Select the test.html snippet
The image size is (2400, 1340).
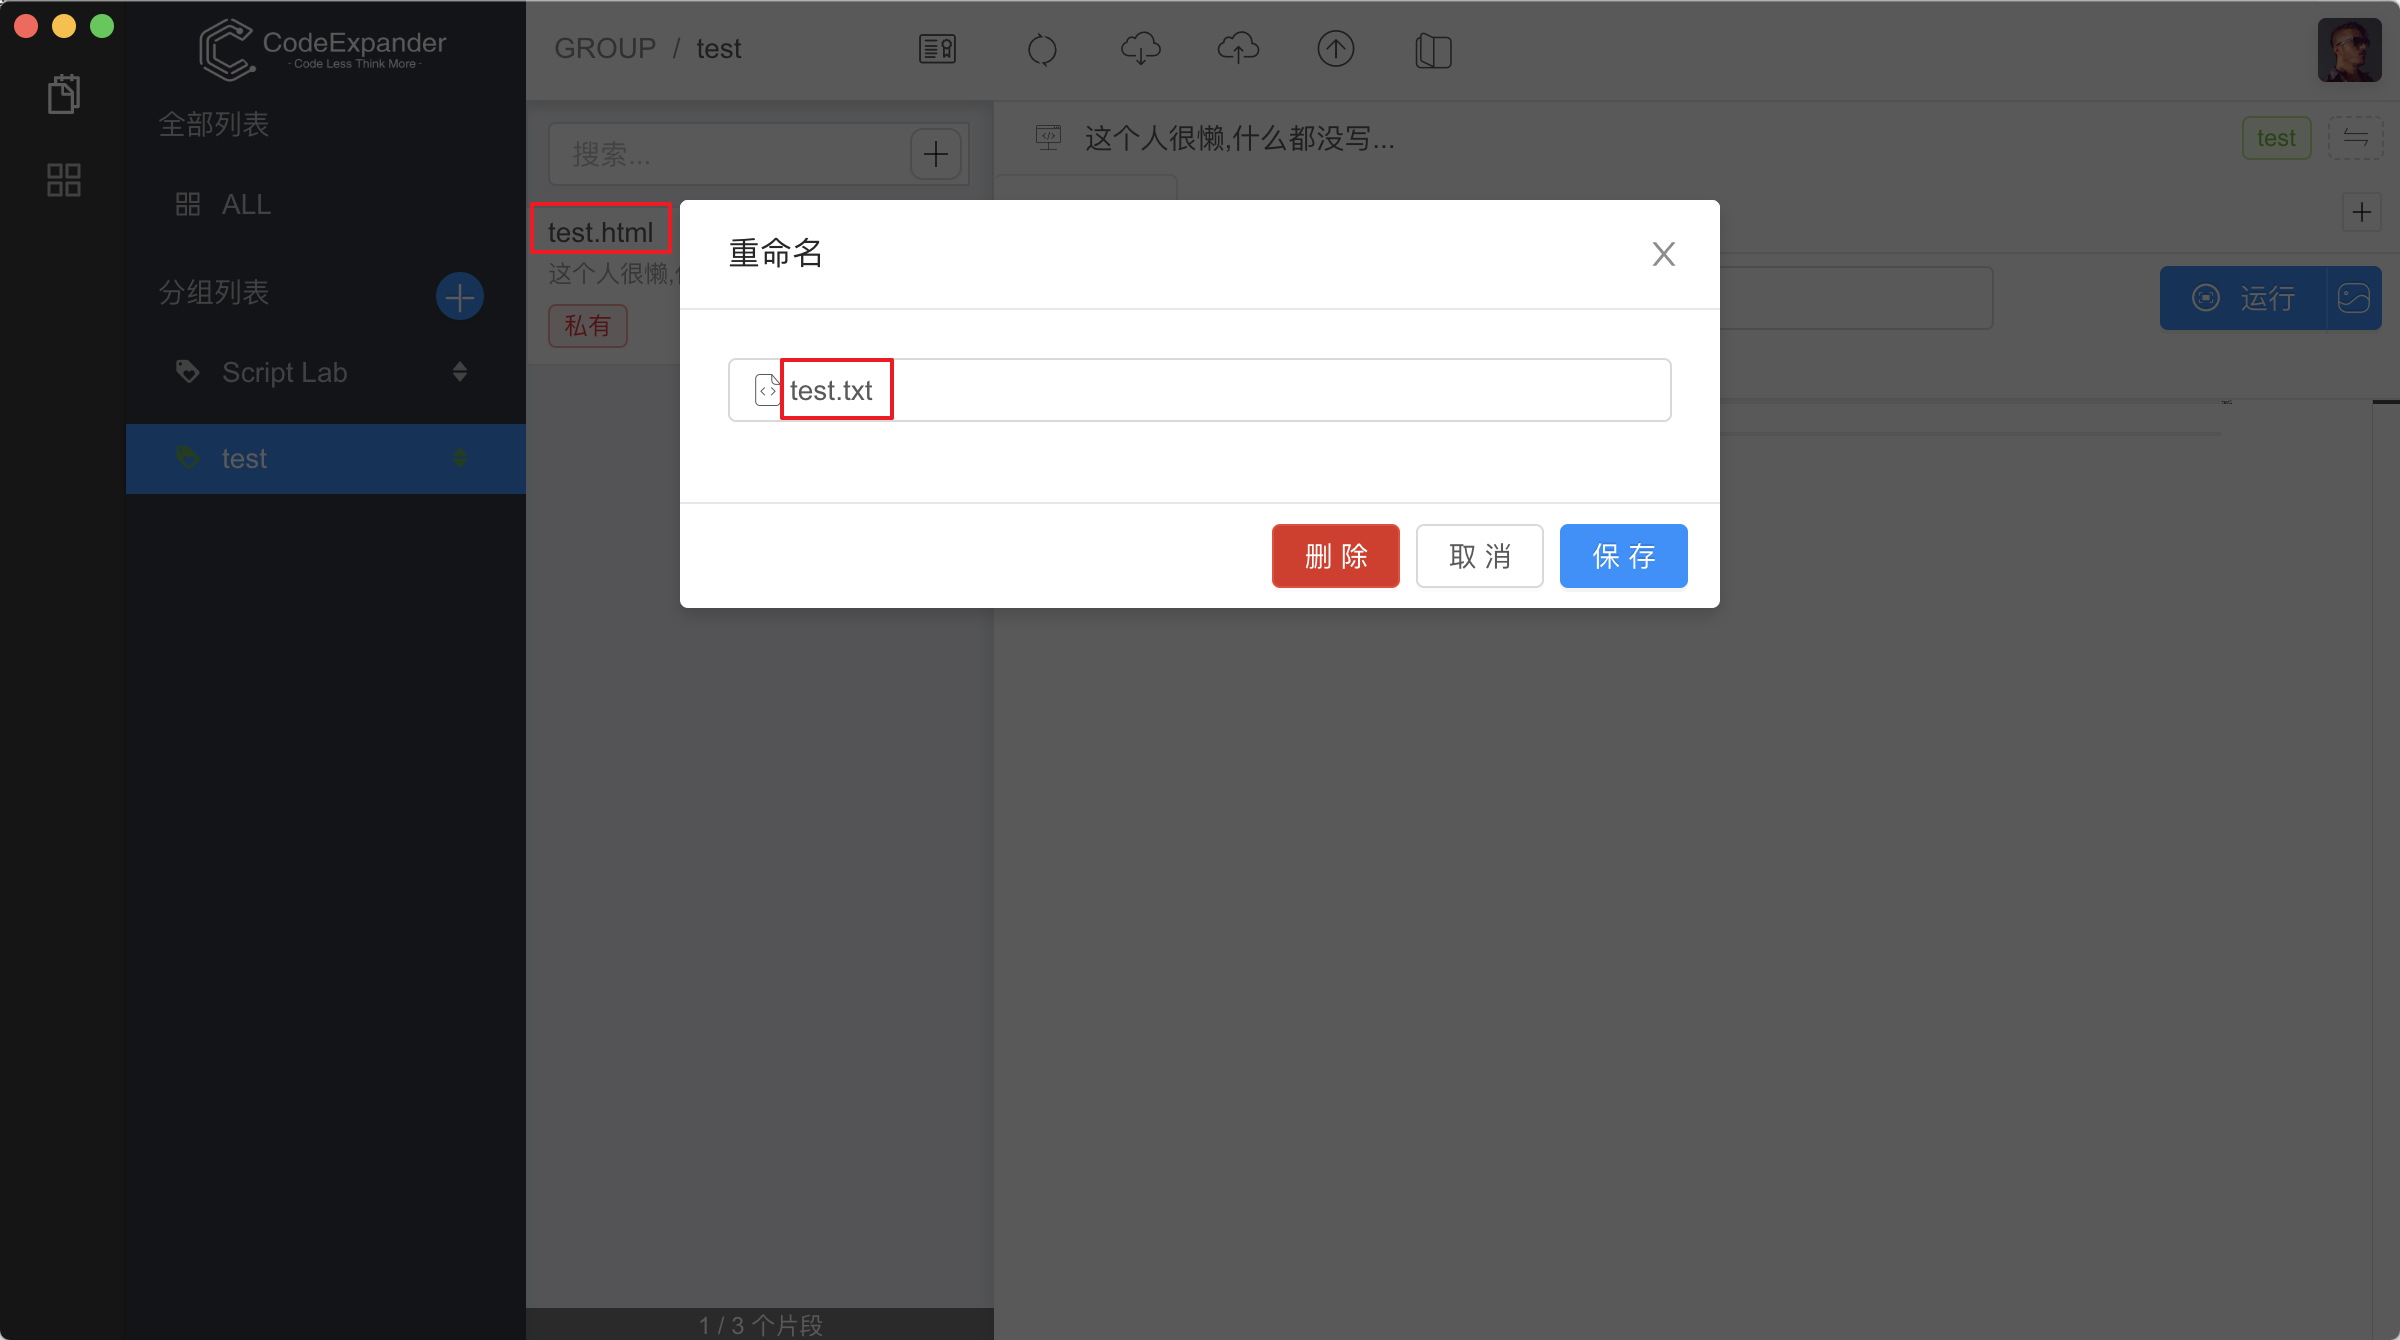[600, 232]
